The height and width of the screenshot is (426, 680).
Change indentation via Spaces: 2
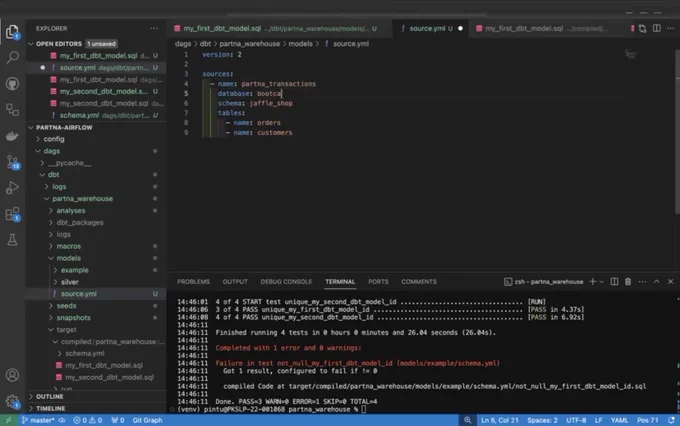click(542, 420)
